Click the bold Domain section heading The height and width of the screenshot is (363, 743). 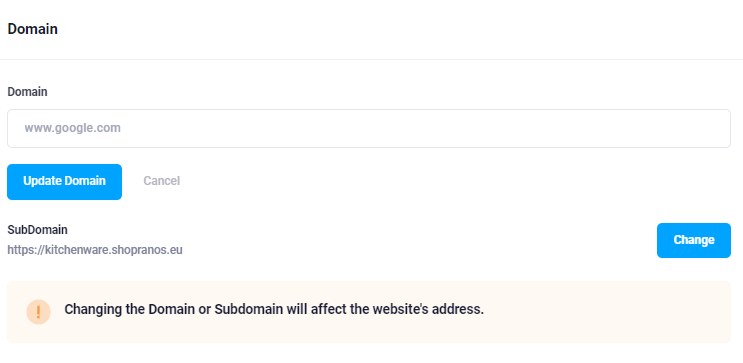(x=32, y=29)
